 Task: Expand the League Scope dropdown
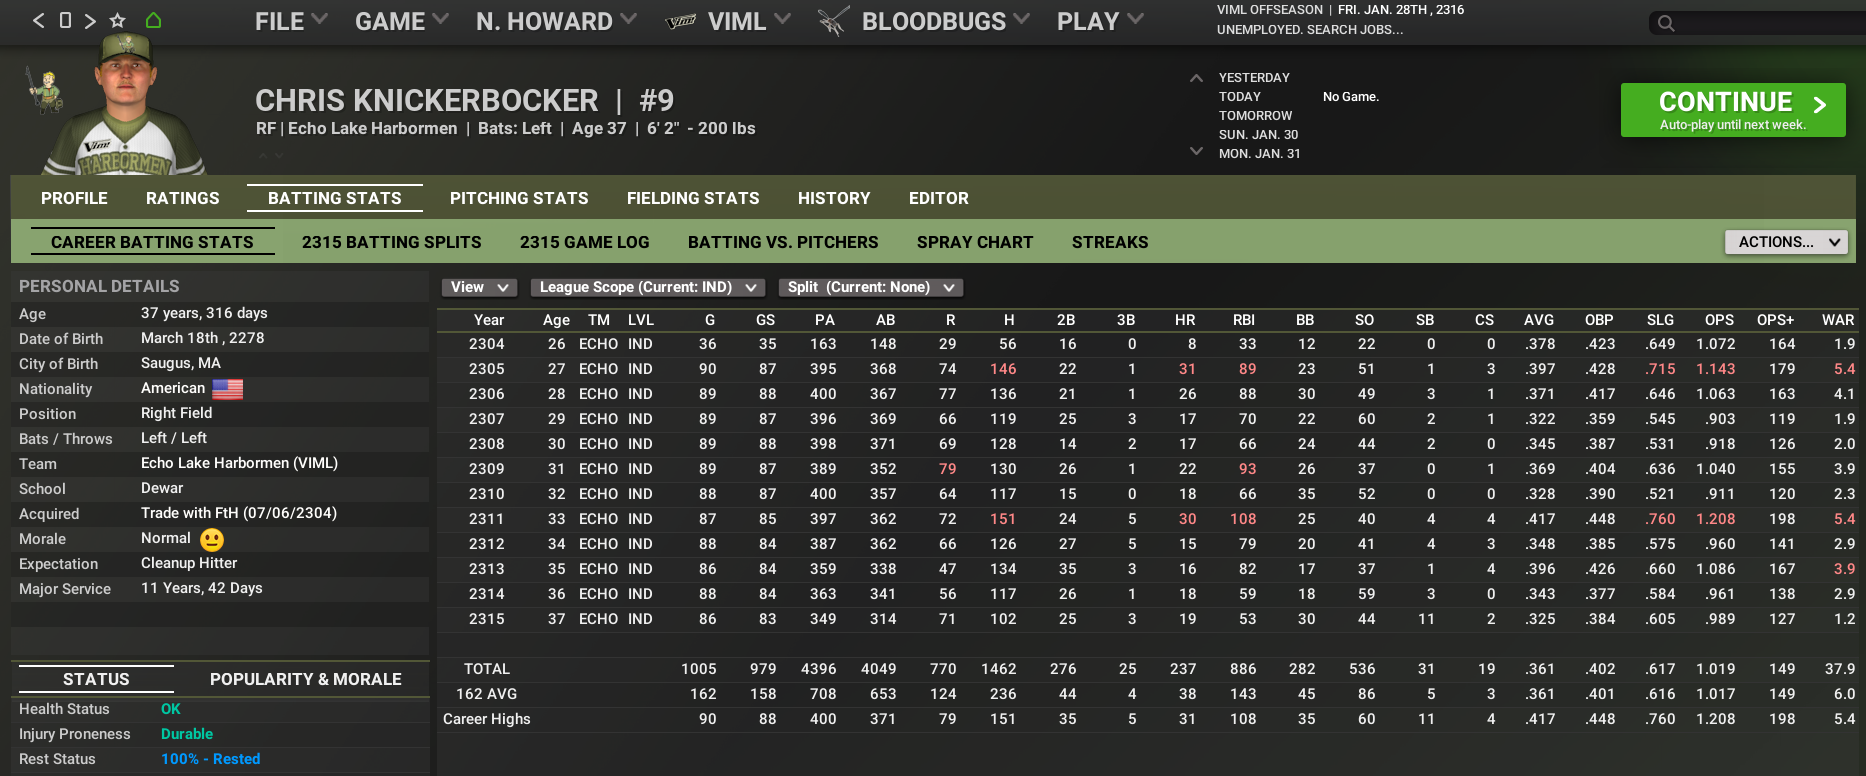(x=647, y=288)
